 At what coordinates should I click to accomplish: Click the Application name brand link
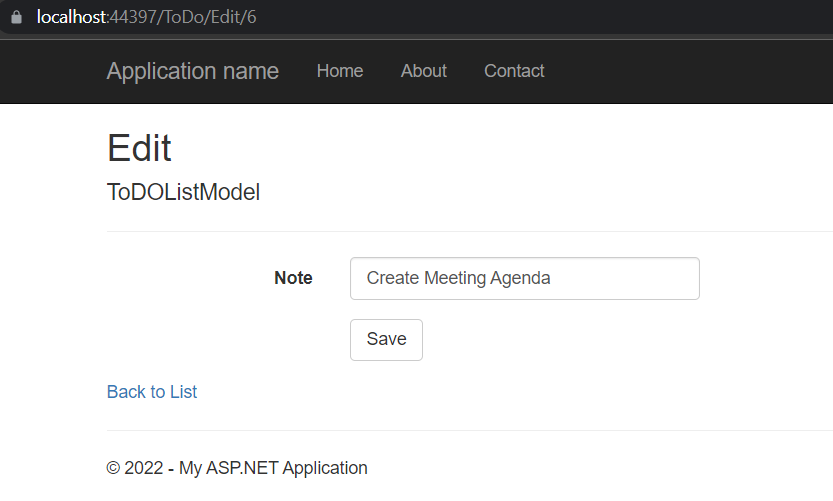193,71
